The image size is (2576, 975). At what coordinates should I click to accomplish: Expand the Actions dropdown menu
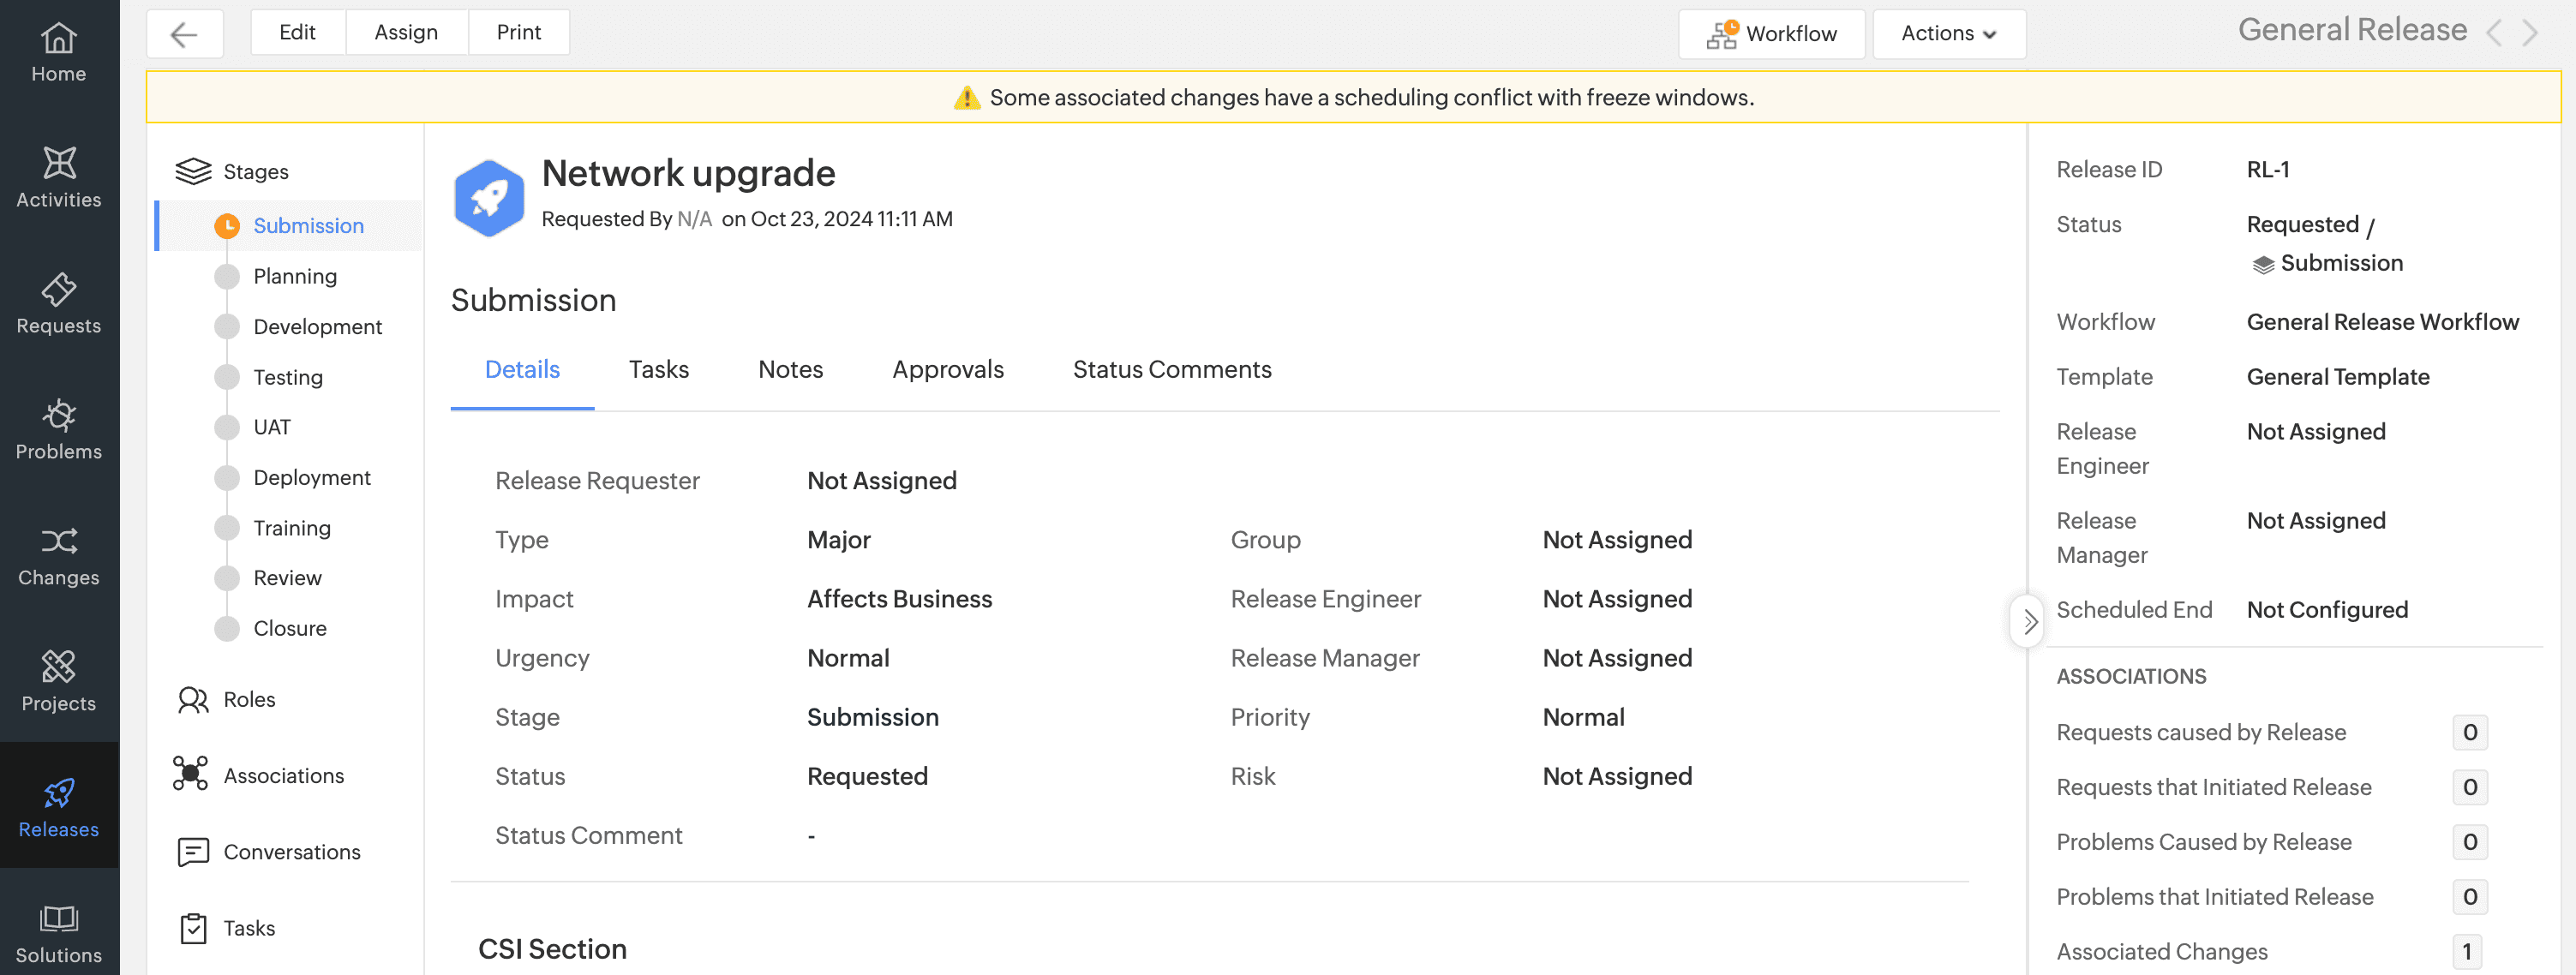pos(1948,34)
